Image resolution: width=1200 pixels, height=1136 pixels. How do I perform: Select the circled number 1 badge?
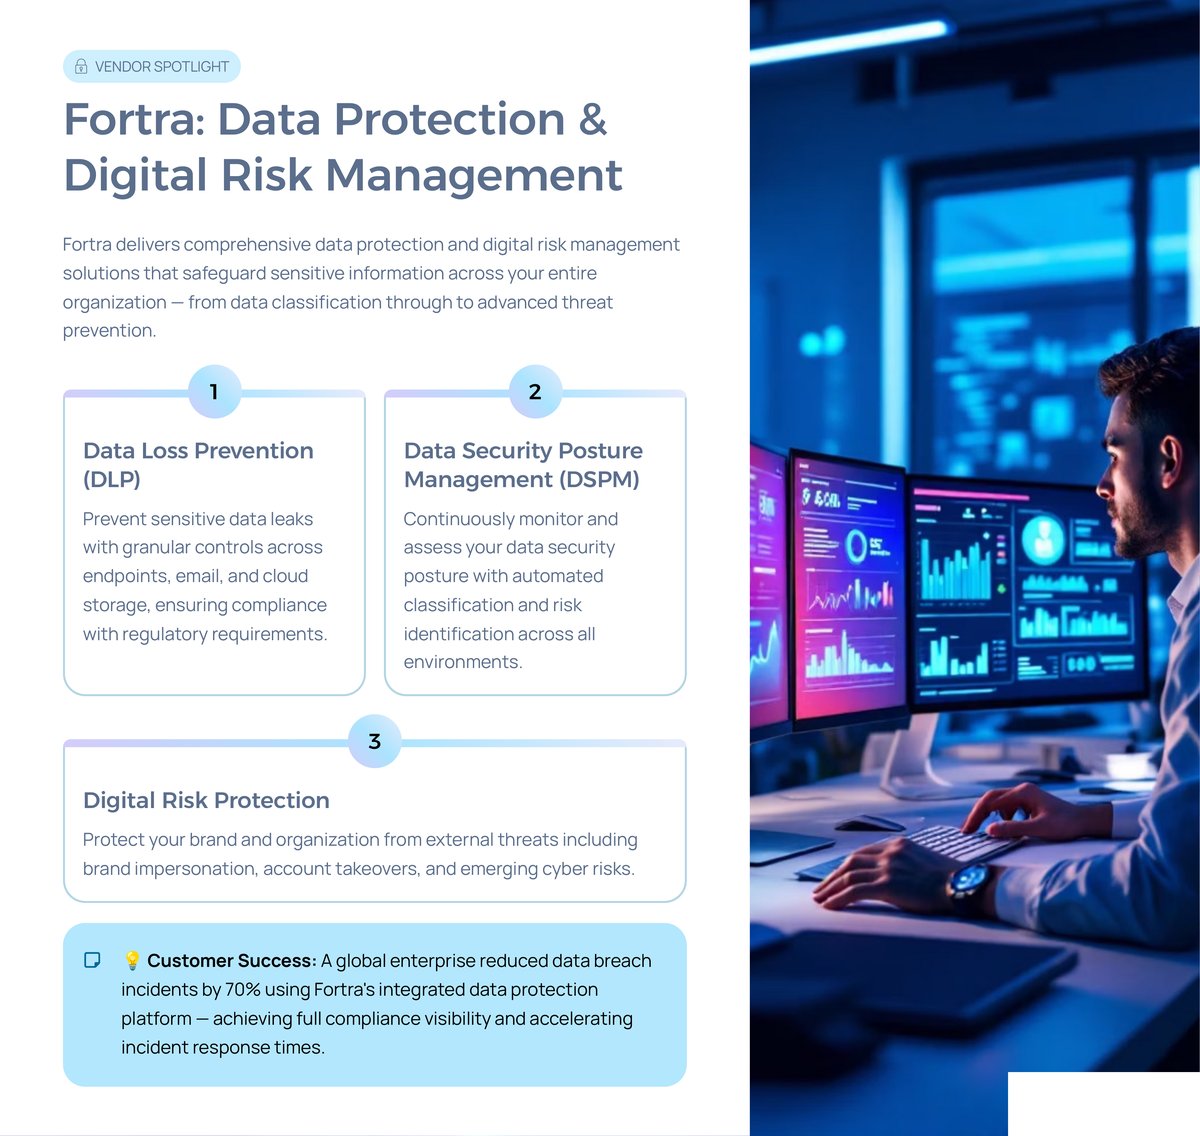coord(213,392)
